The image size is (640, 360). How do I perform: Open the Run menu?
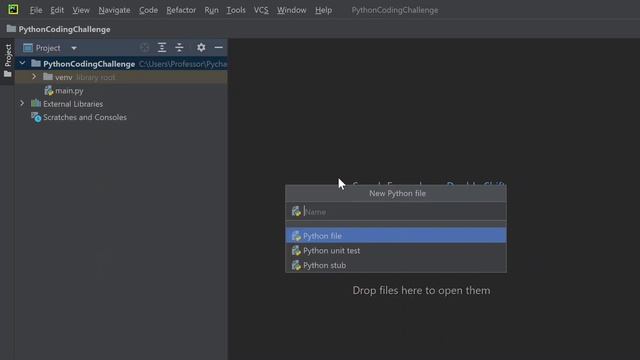coord(211,10)
